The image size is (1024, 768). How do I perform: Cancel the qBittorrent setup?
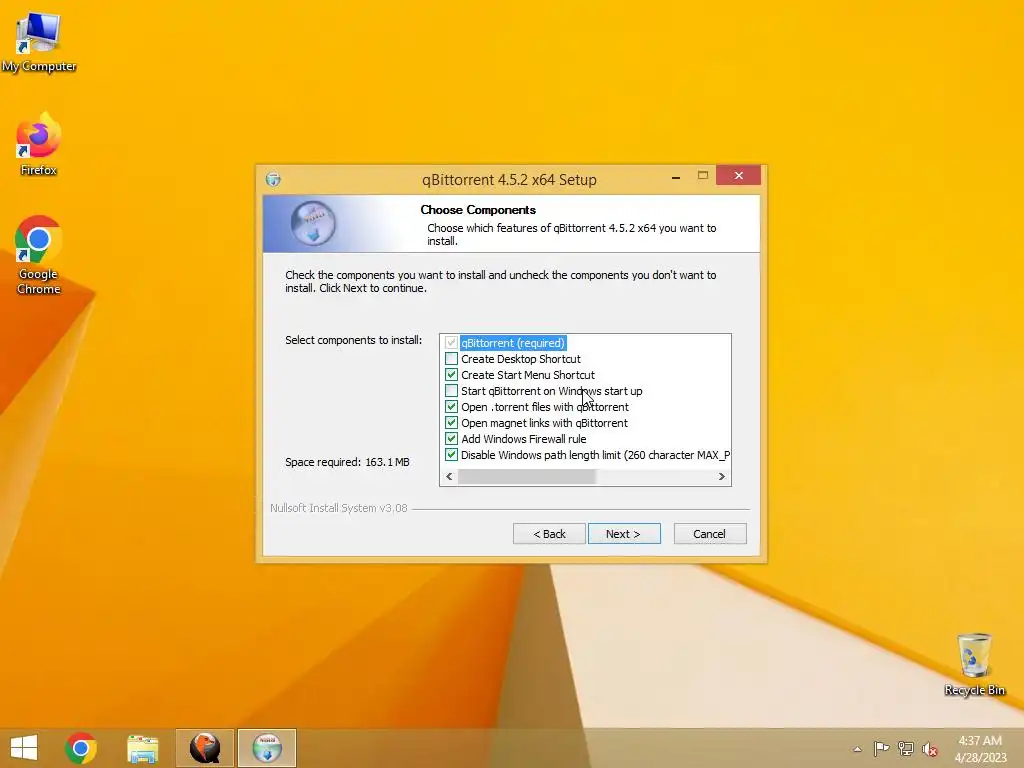click(x=709, y=534)
